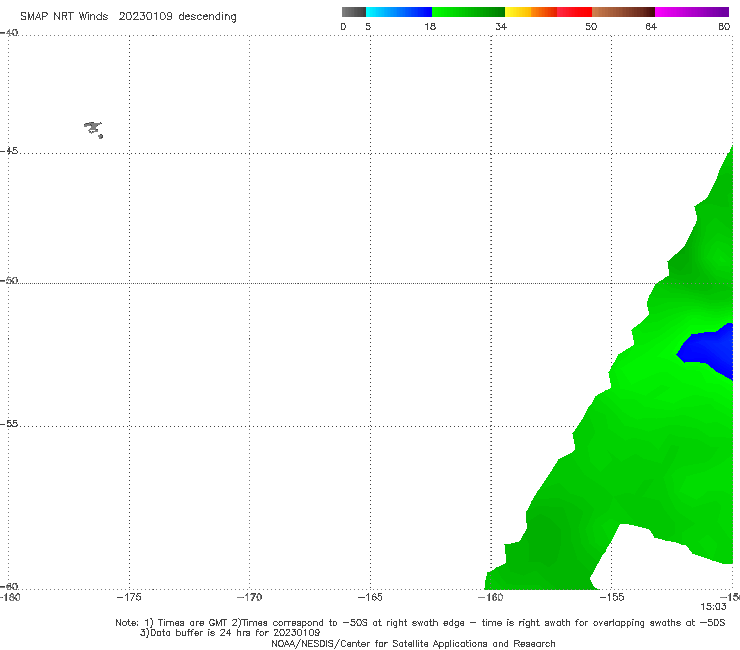Image resolution: width=740 pixels, height=650 pixels.
Task: Click the color bar label '18'
Action: [x=430, y=26]
